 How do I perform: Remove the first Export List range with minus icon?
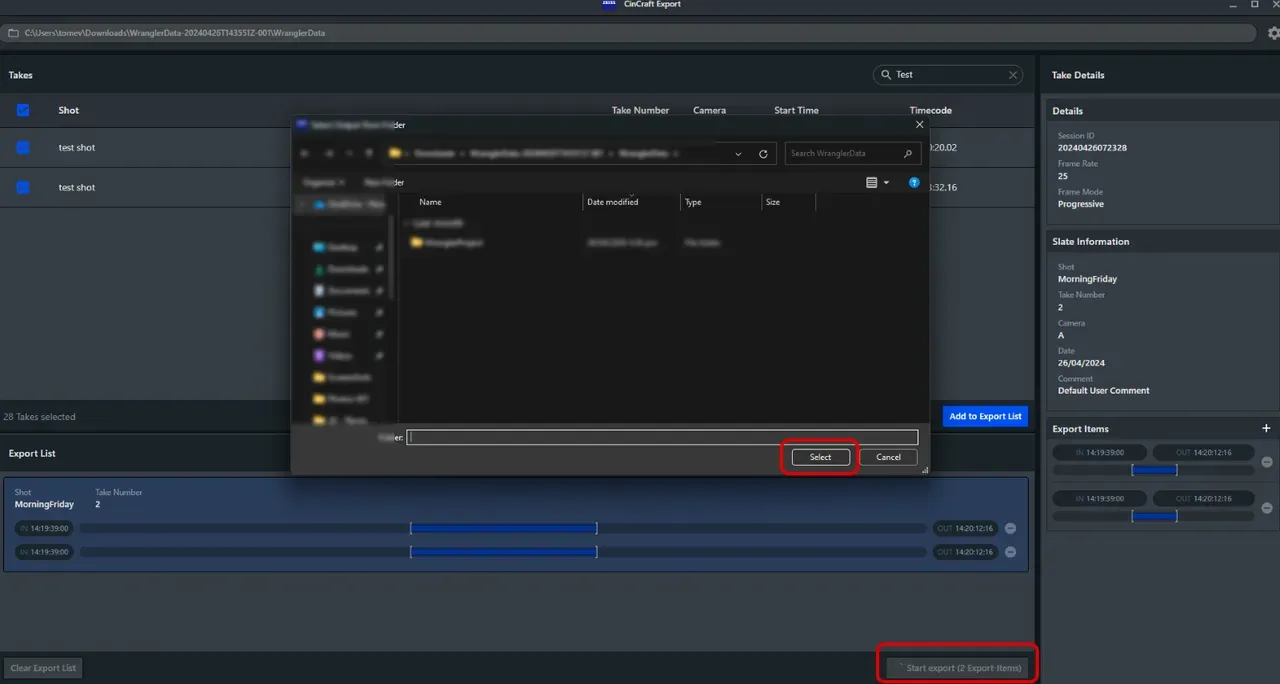pyautogui.click(x=1010, y=528)
